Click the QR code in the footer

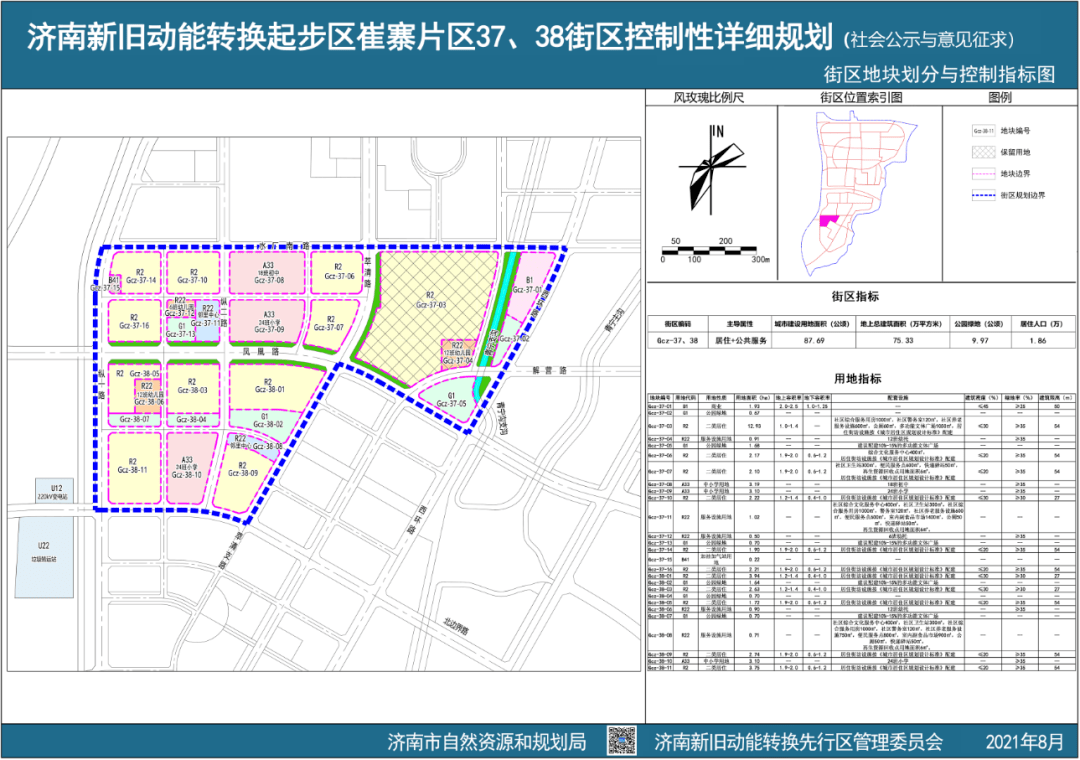[x=622, y=740]
